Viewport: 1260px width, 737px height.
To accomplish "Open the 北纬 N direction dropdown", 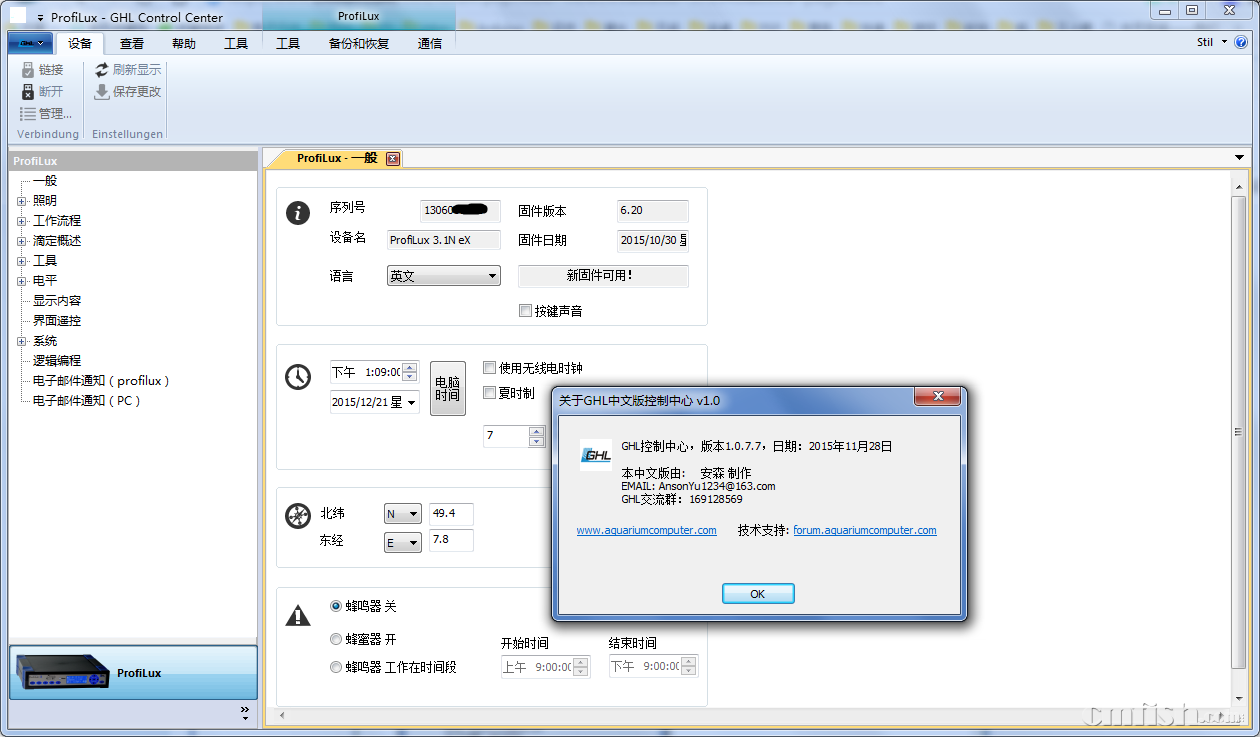I will pos(403,514).
